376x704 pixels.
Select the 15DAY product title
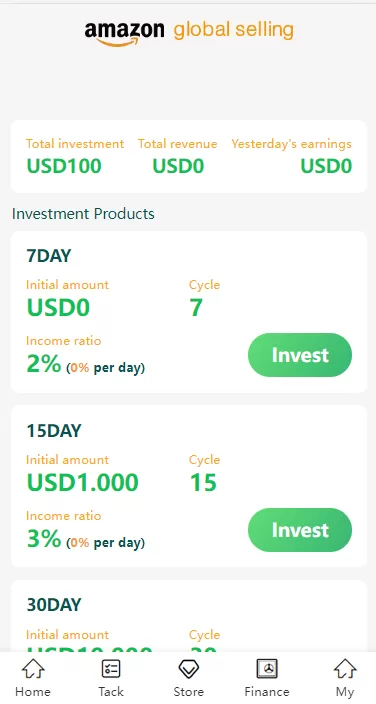pos(54,431)
